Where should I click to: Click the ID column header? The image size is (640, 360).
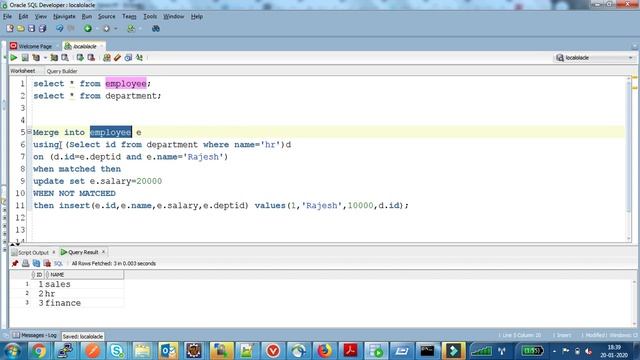tap(37, 275)
